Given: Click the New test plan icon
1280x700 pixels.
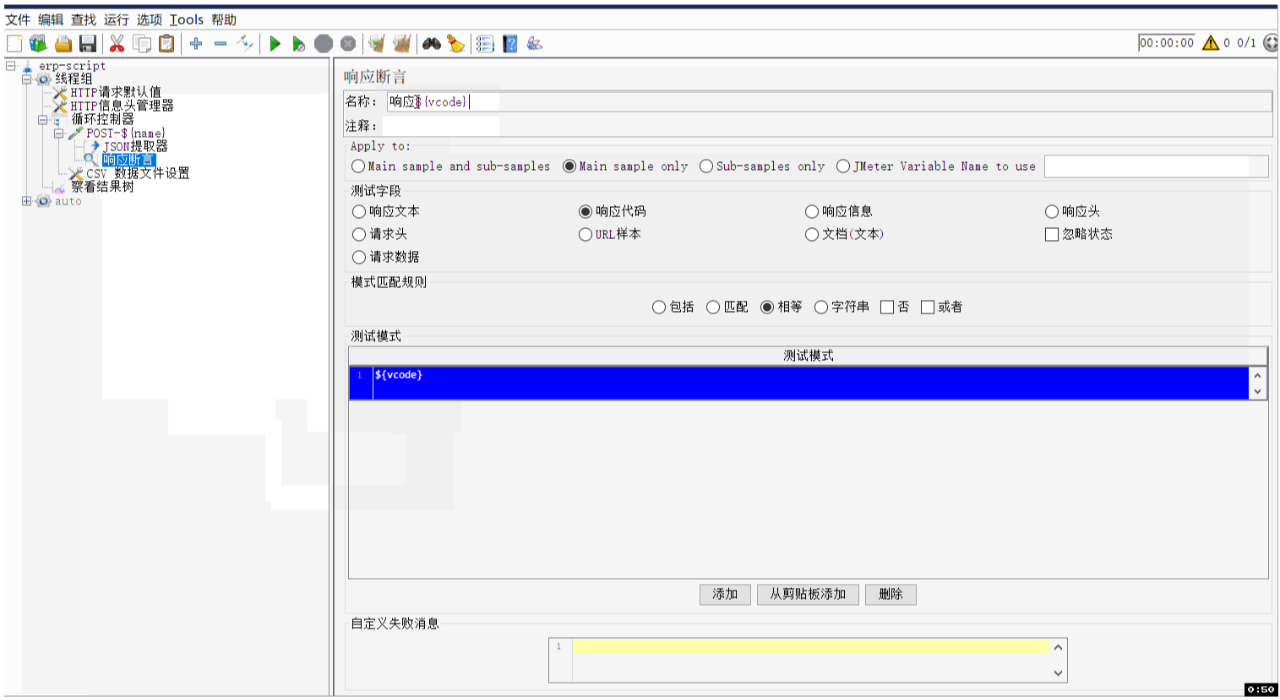Looking at the screenshot, I should [x=14, y=43].
